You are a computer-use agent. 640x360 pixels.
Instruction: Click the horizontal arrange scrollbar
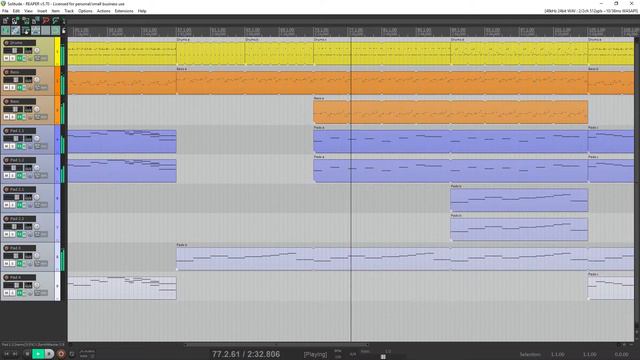point(277,345)
